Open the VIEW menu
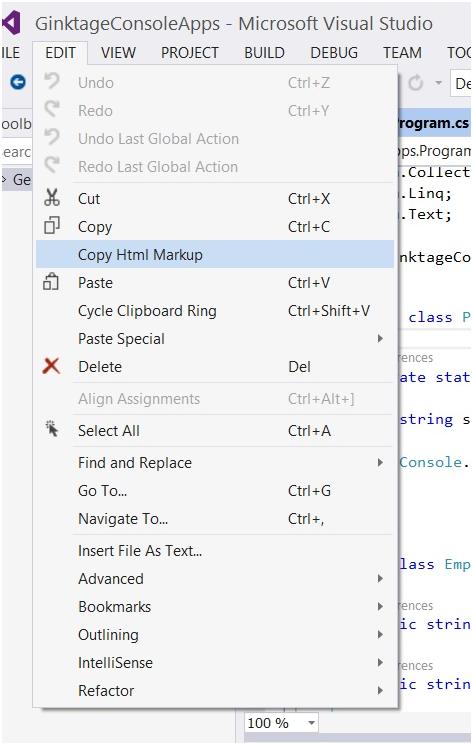Screen dimensions: 473x745 click(118, 52)
